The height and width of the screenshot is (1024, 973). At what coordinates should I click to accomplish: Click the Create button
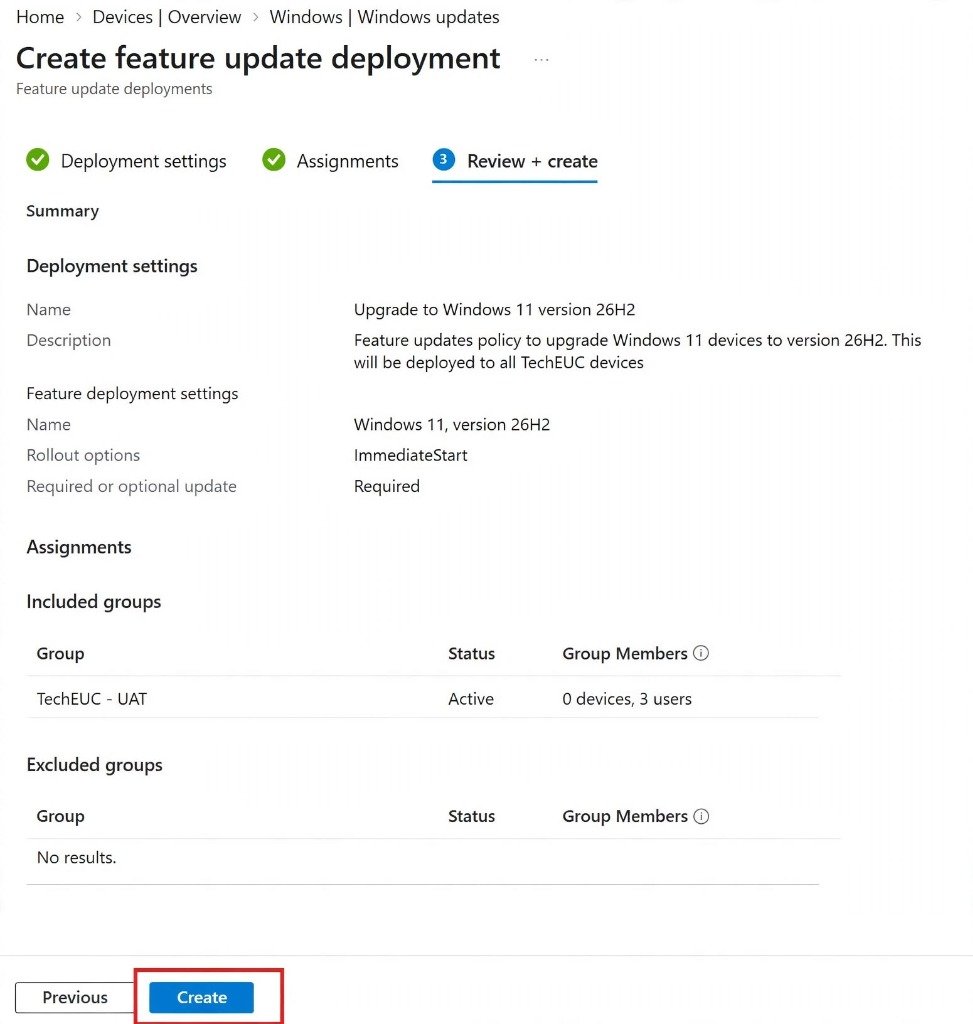[x=201, y=997]
